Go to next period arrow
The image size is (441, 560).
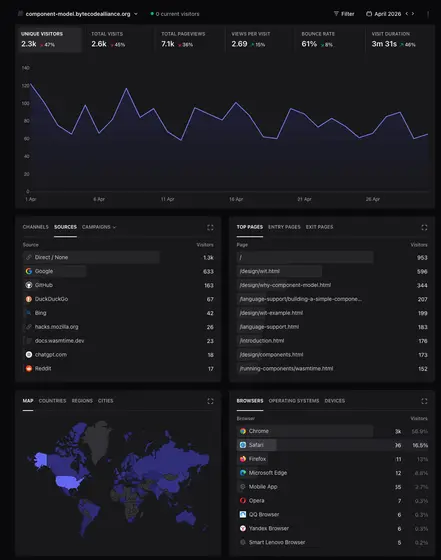click(413, 14)
